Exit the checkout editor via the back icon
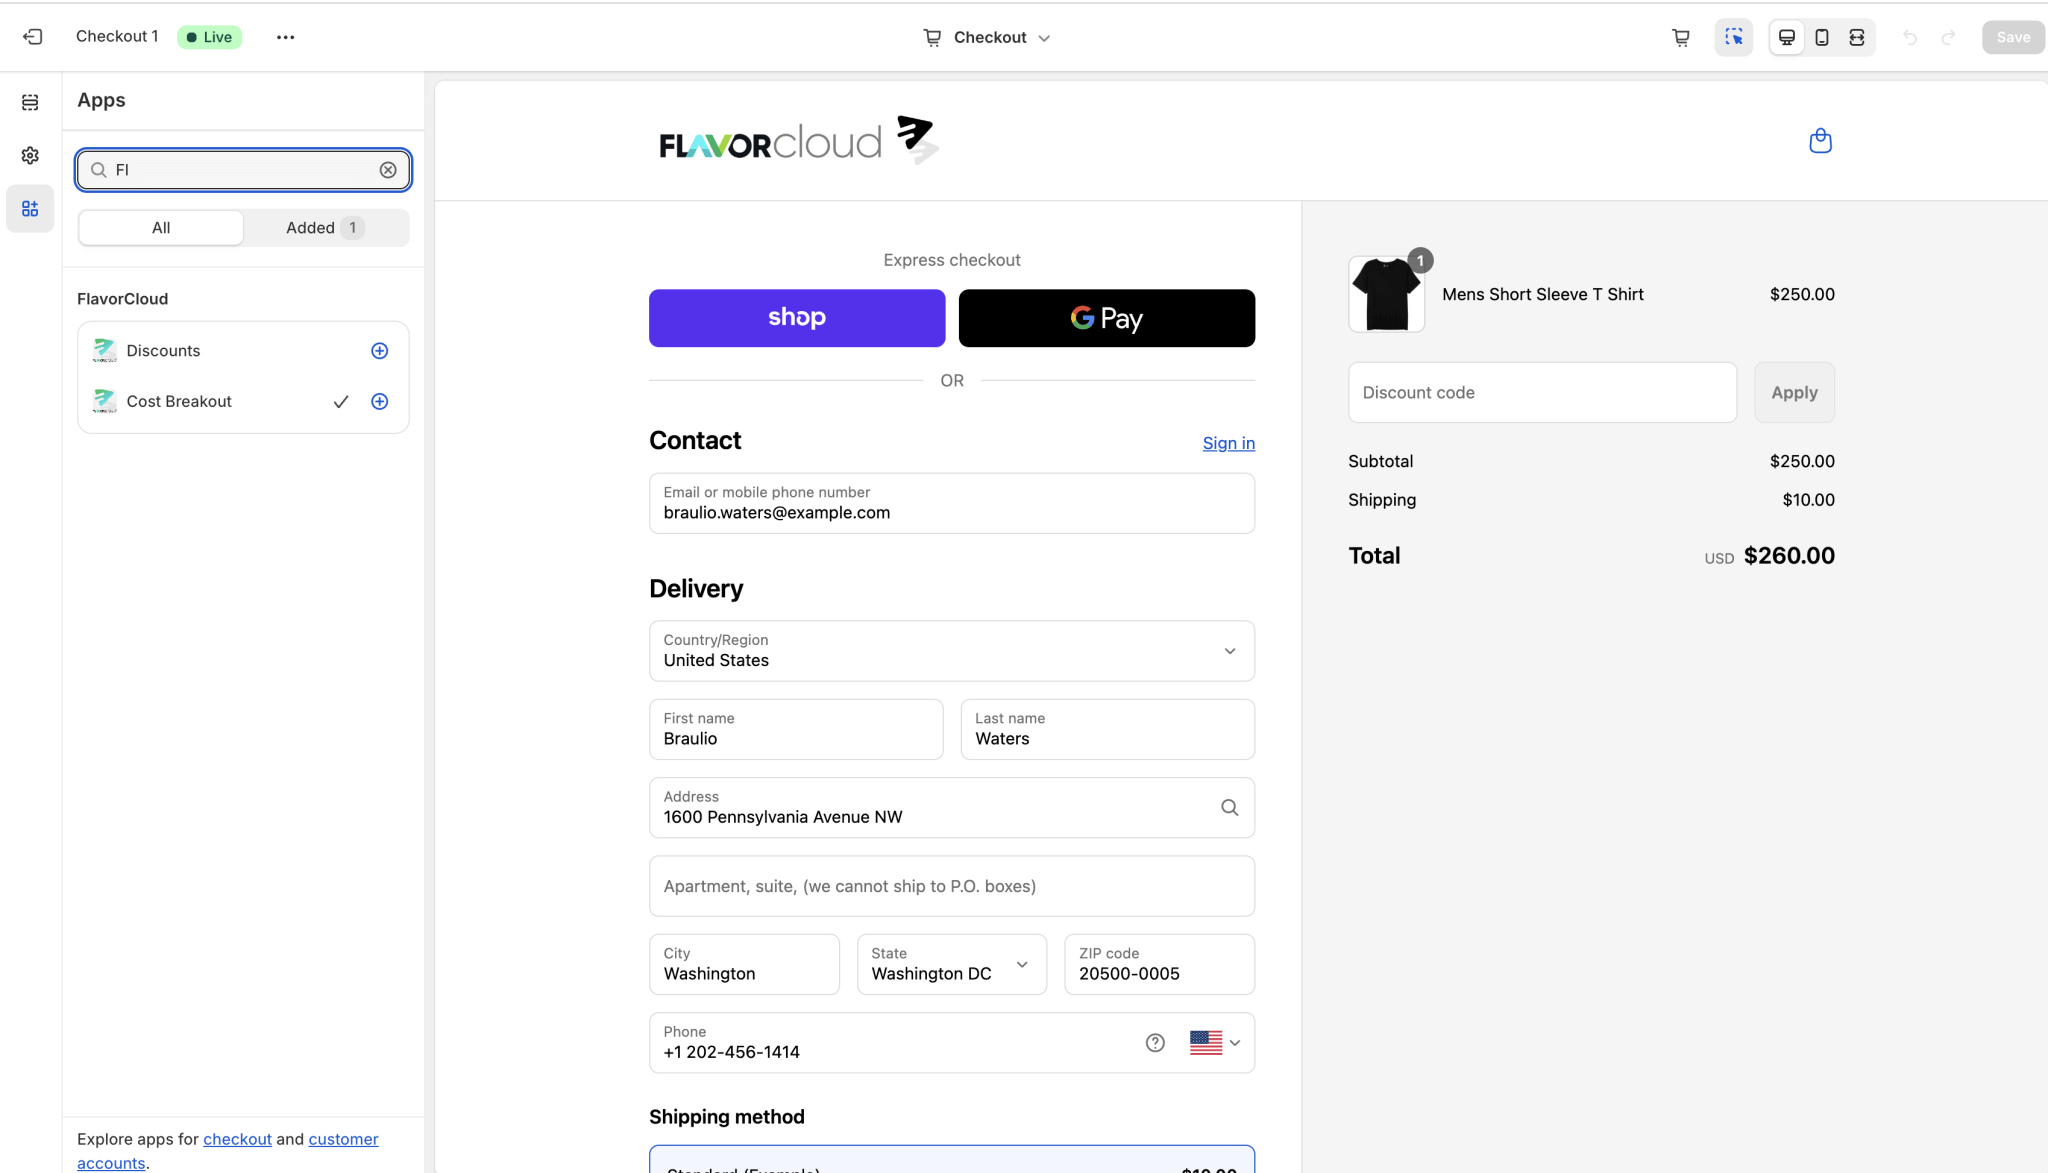2048x1173 pixels. click(33, 36)
